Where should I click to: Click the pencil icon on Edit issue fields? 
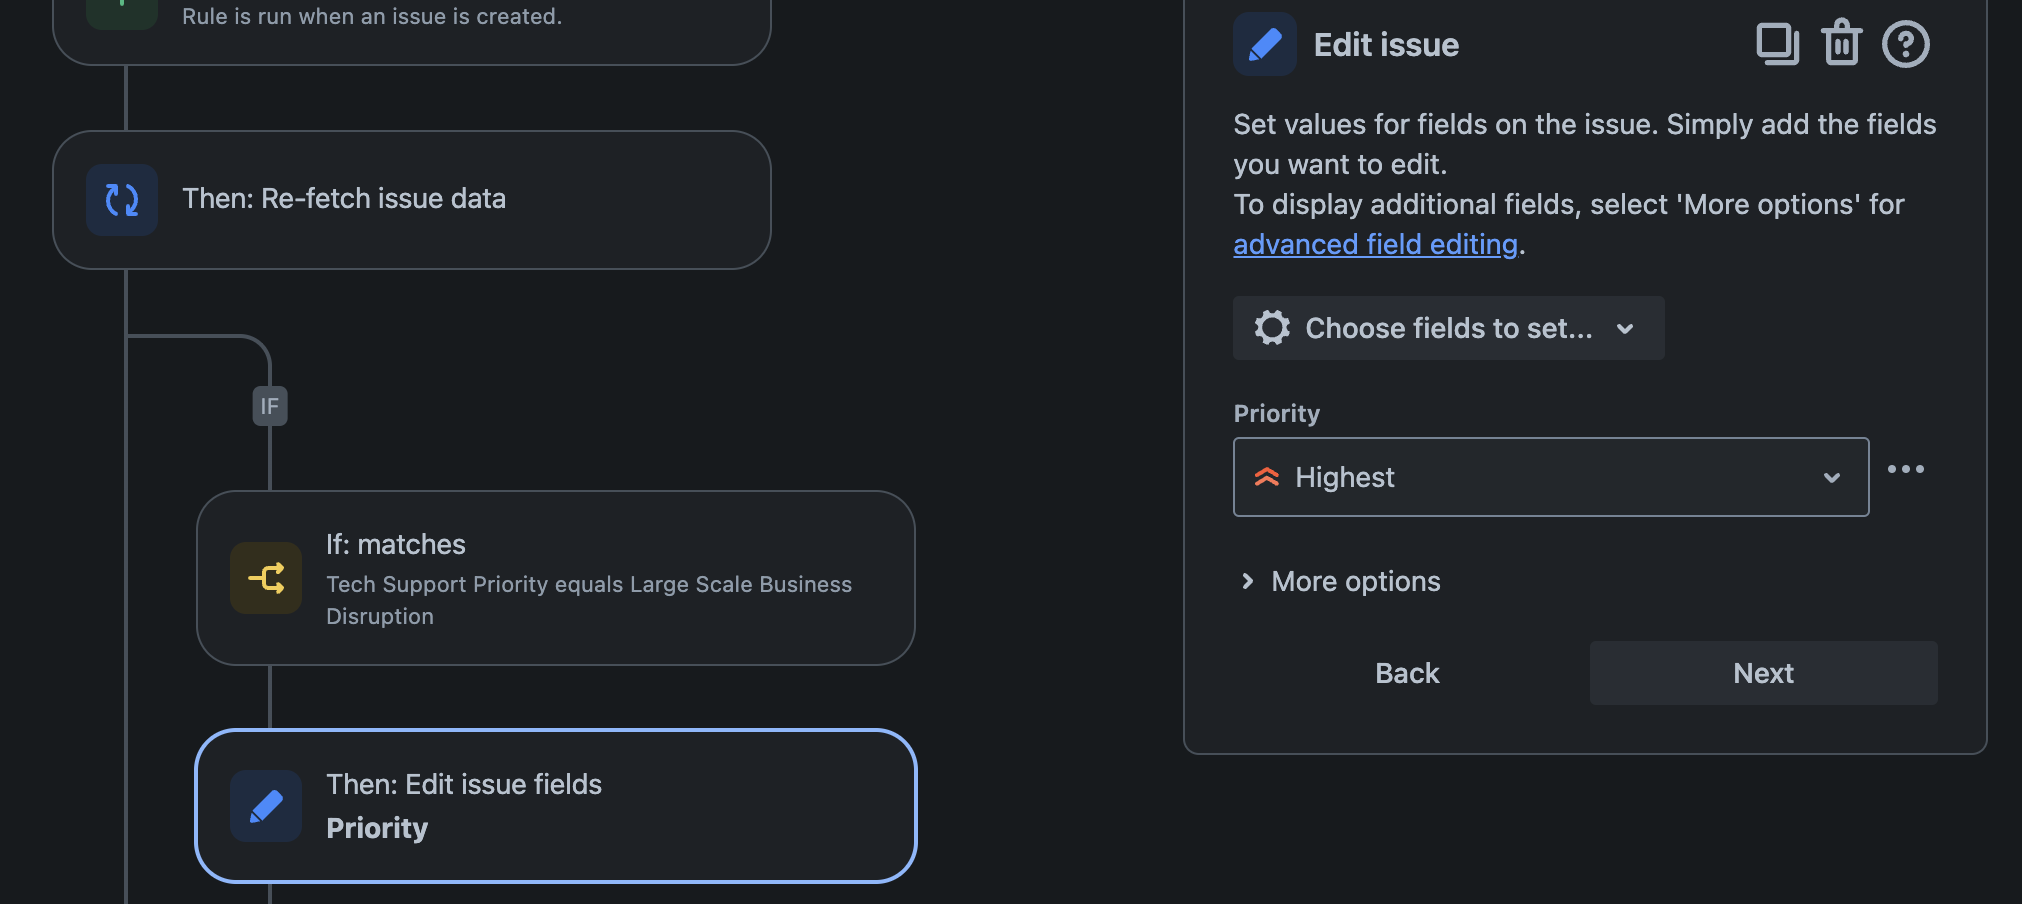click(x=266, y=806)
